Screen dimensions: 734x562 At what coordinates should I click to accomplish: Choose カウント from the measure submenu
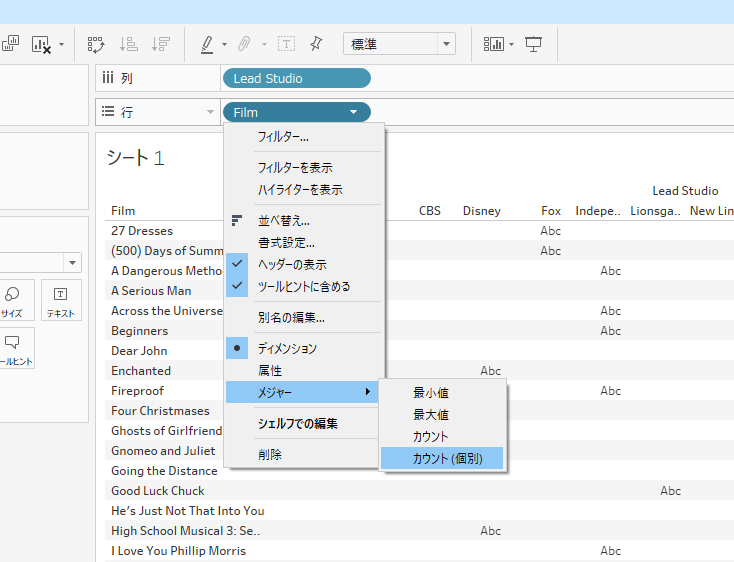[442, 437]
